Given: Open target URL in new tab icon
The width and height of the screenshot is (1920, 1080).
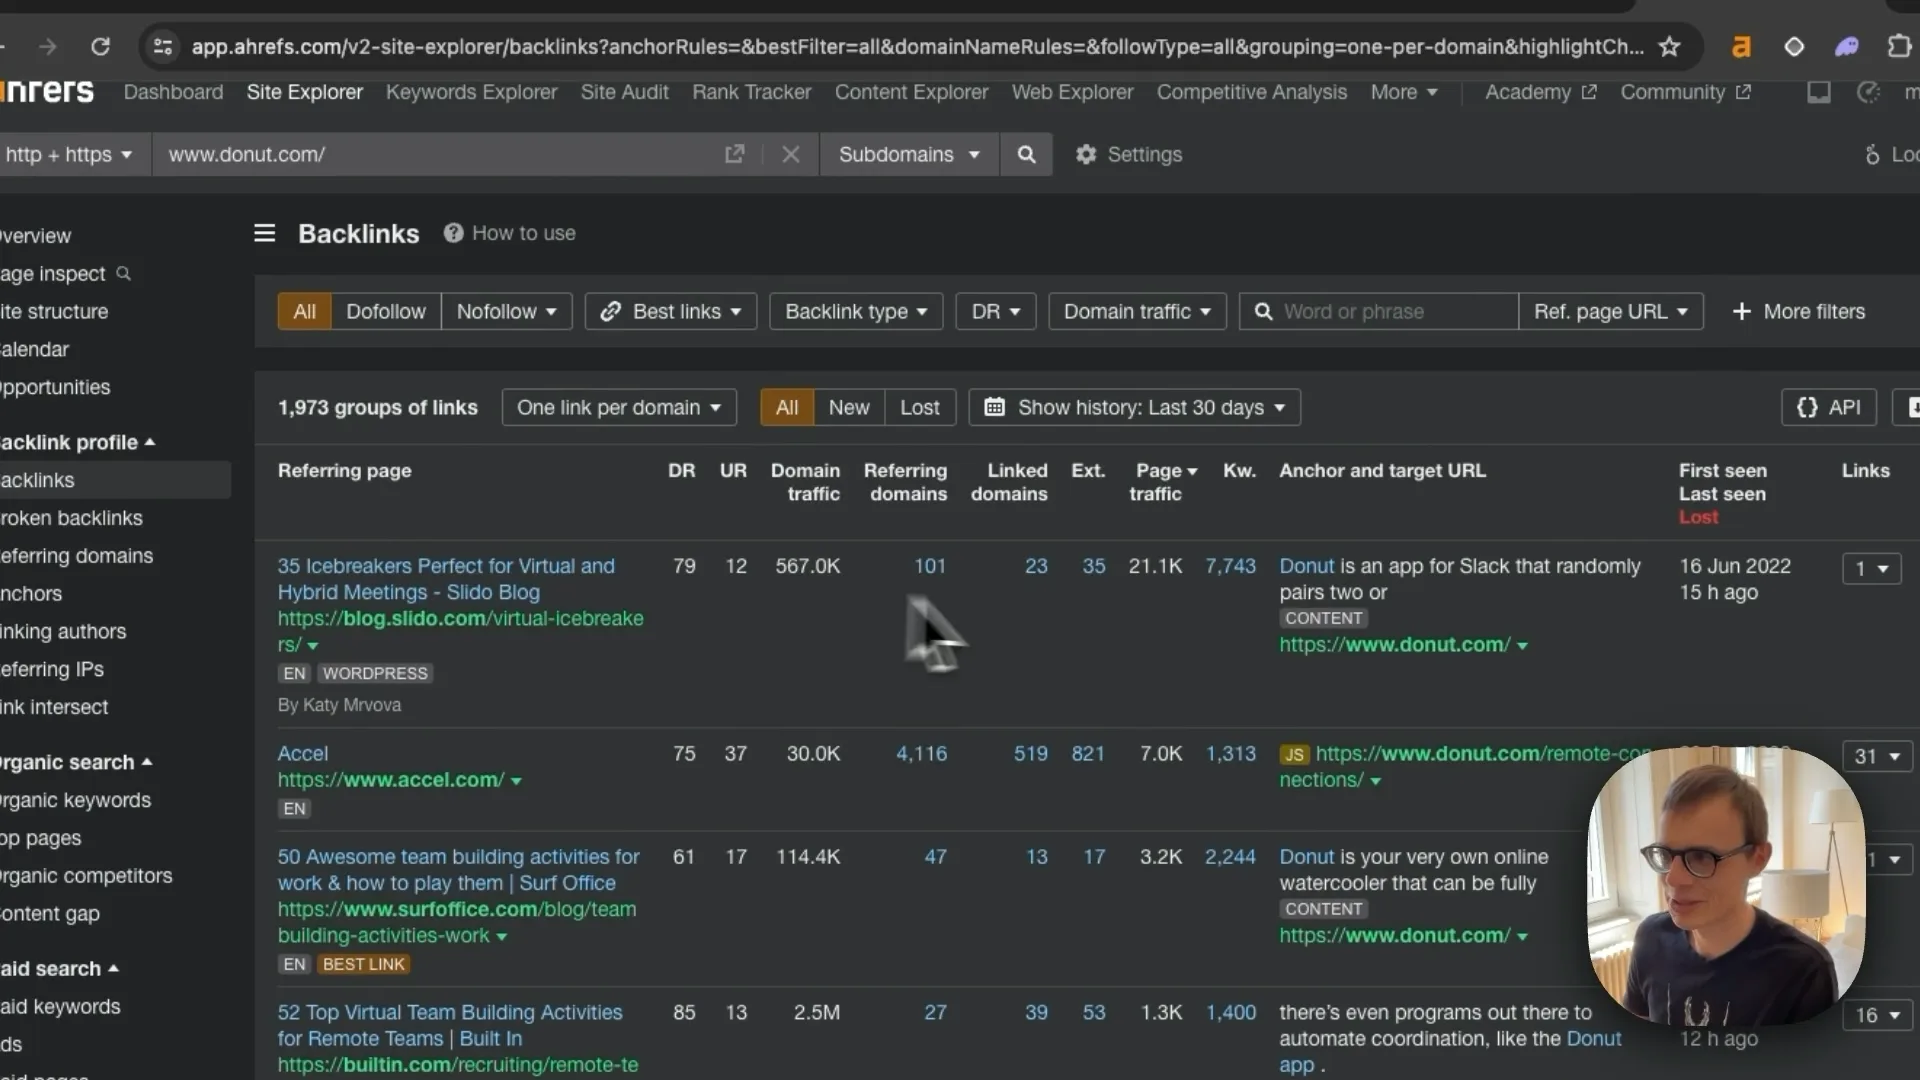Looking at the screenshot, I should [734, 154].
